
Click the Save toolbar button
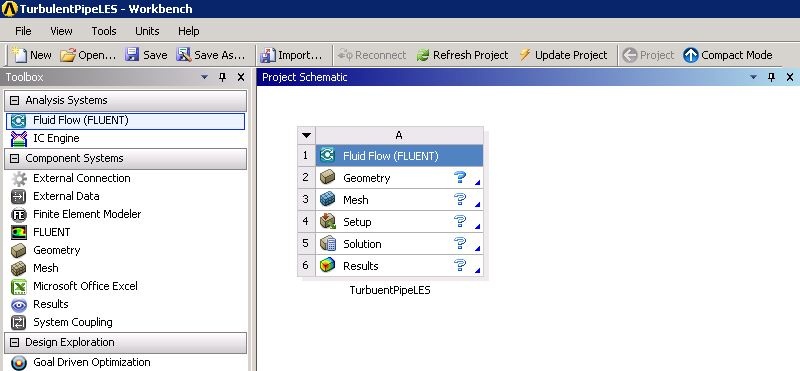pos(146,55)
